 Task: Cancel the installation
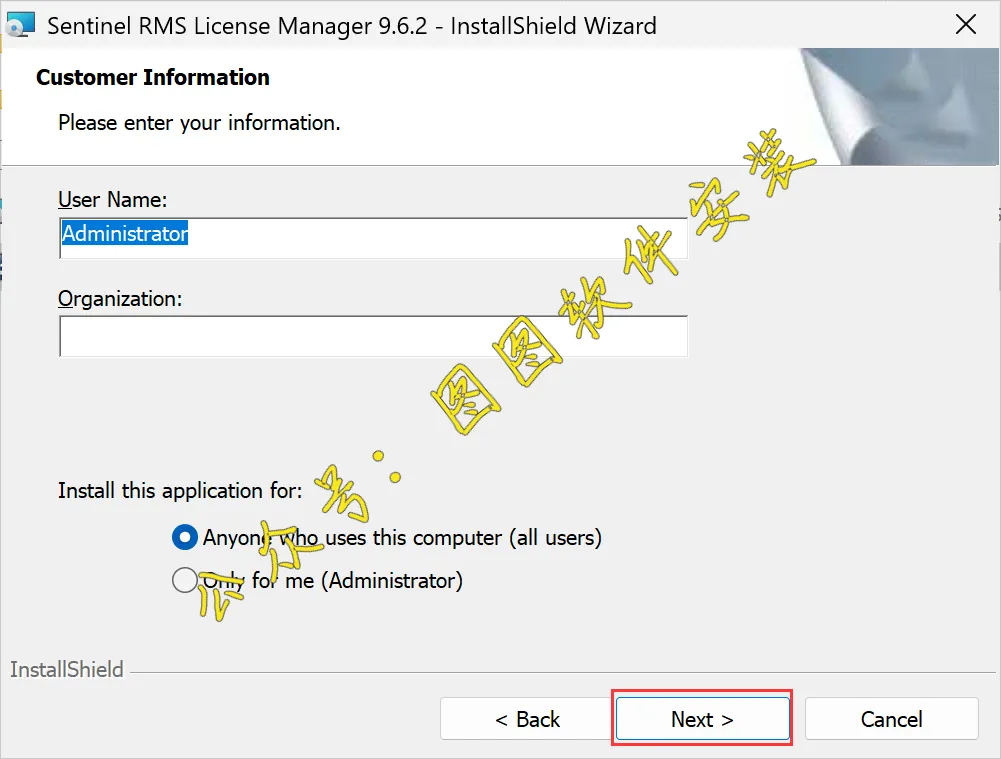point(892,719)
